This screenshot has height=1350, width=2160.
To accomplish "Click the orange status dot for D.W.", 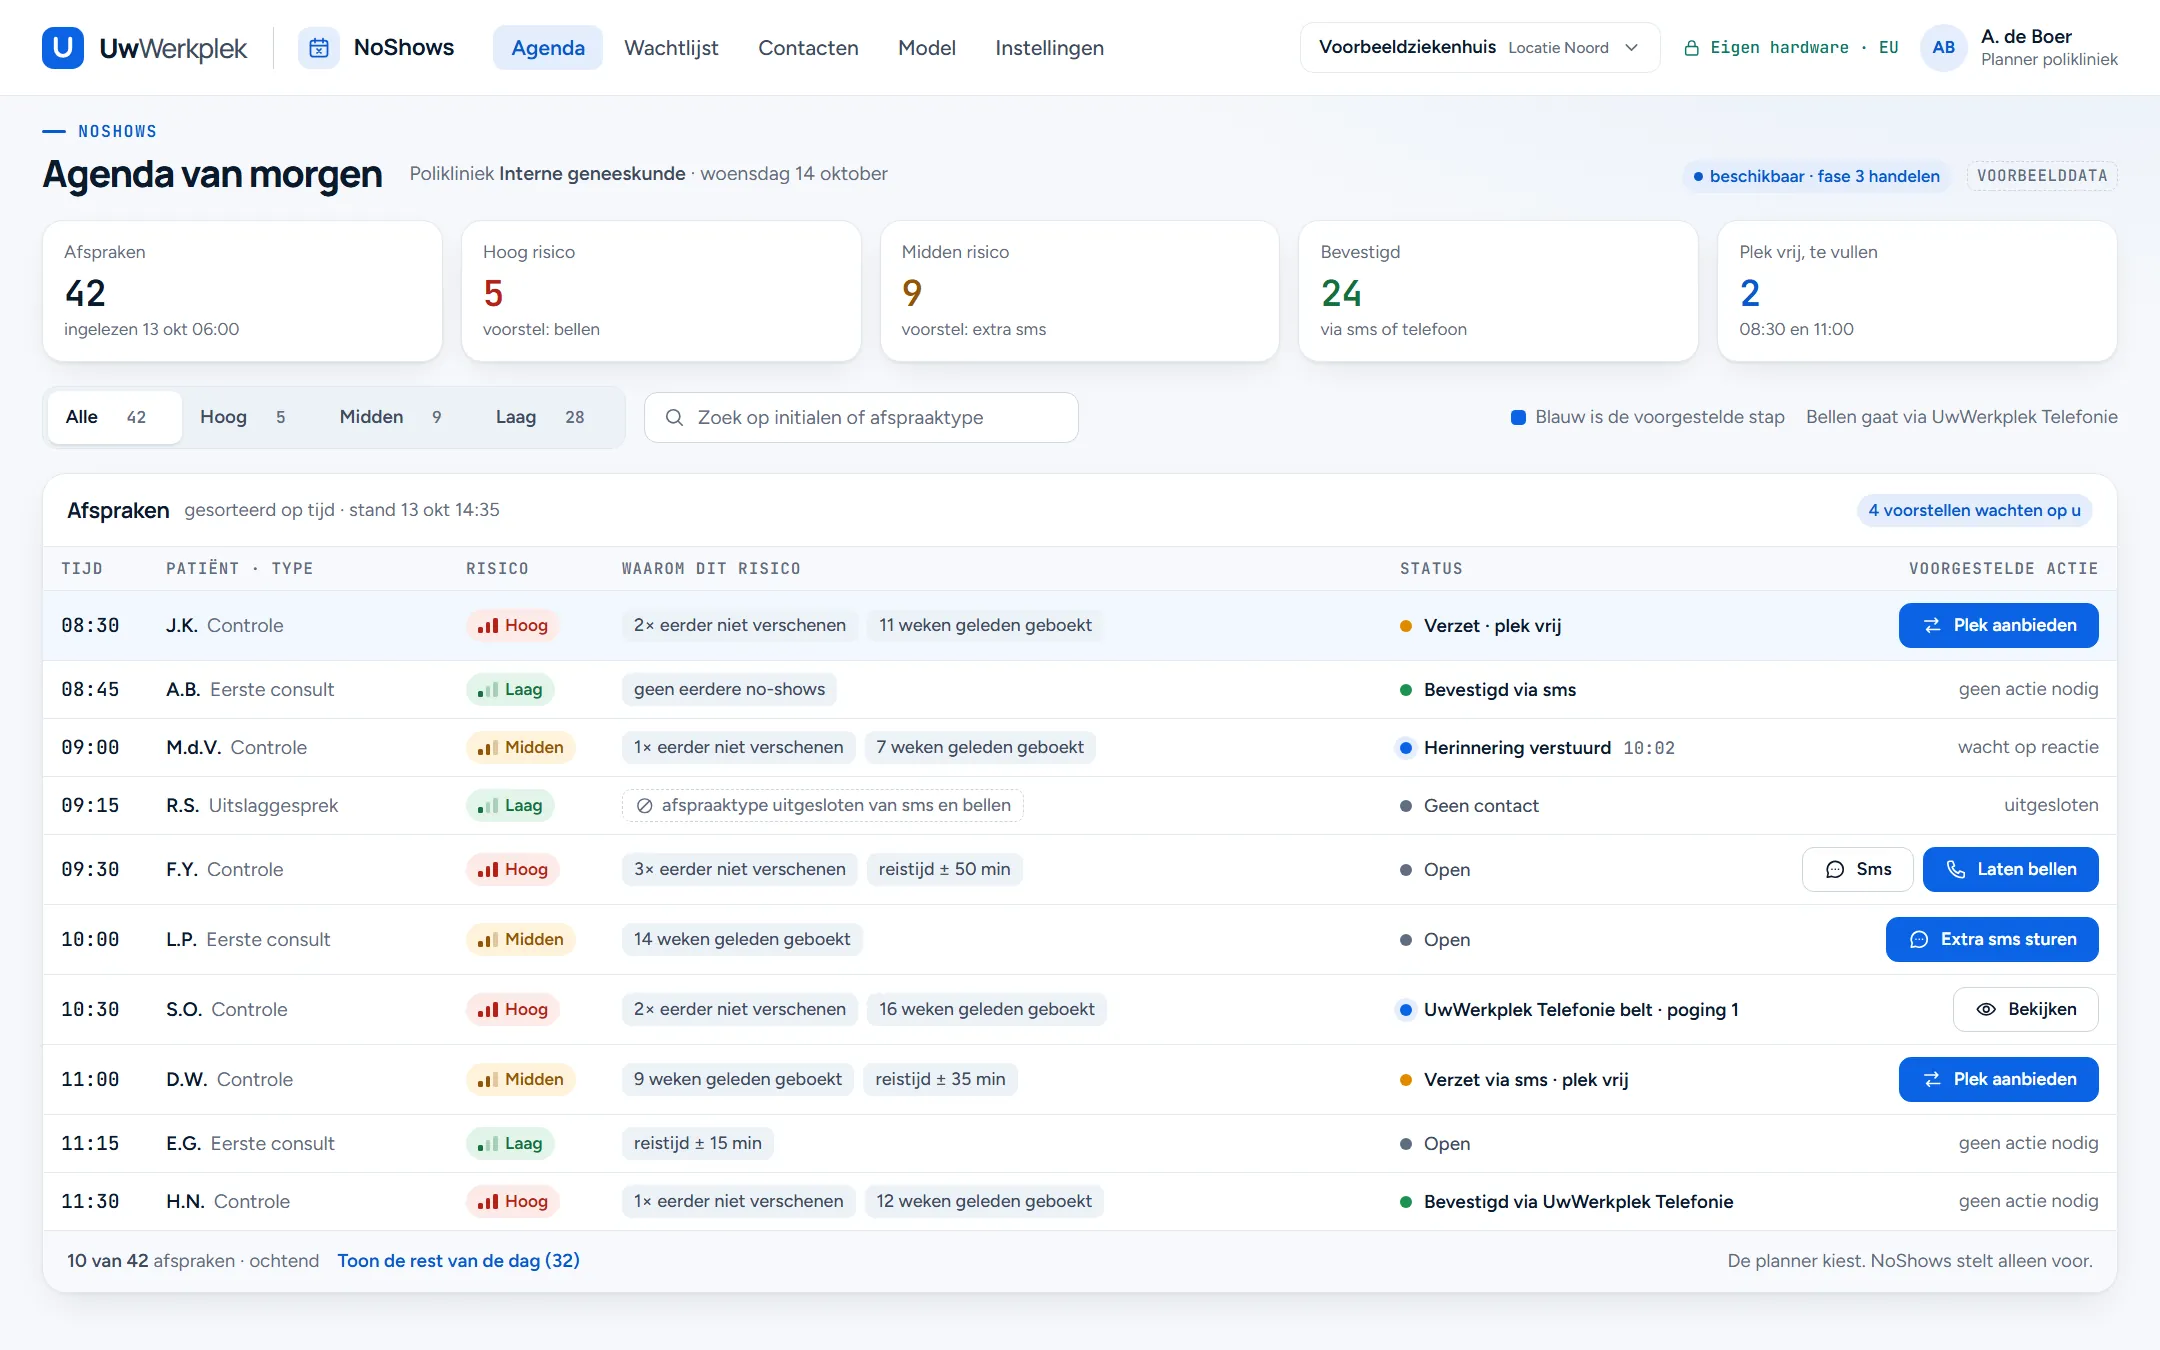I will coord(1405,1080).
